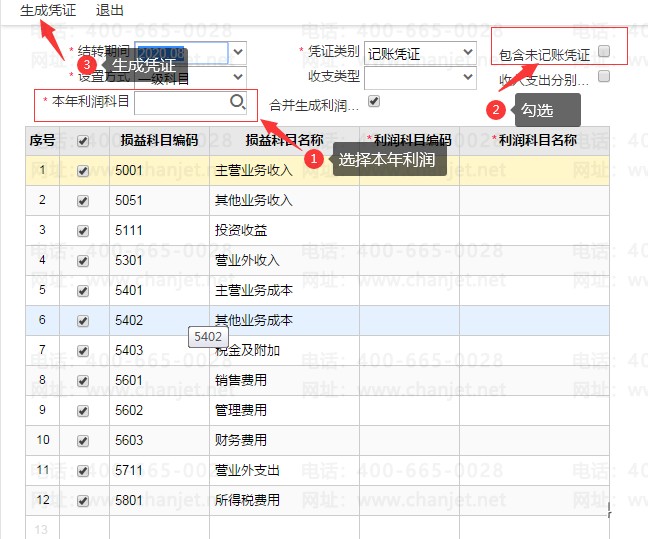This screenshot has height=539, width=648.
Task: Uncheck the 合并生成利润 checkbox
Action: pos(374,101)
